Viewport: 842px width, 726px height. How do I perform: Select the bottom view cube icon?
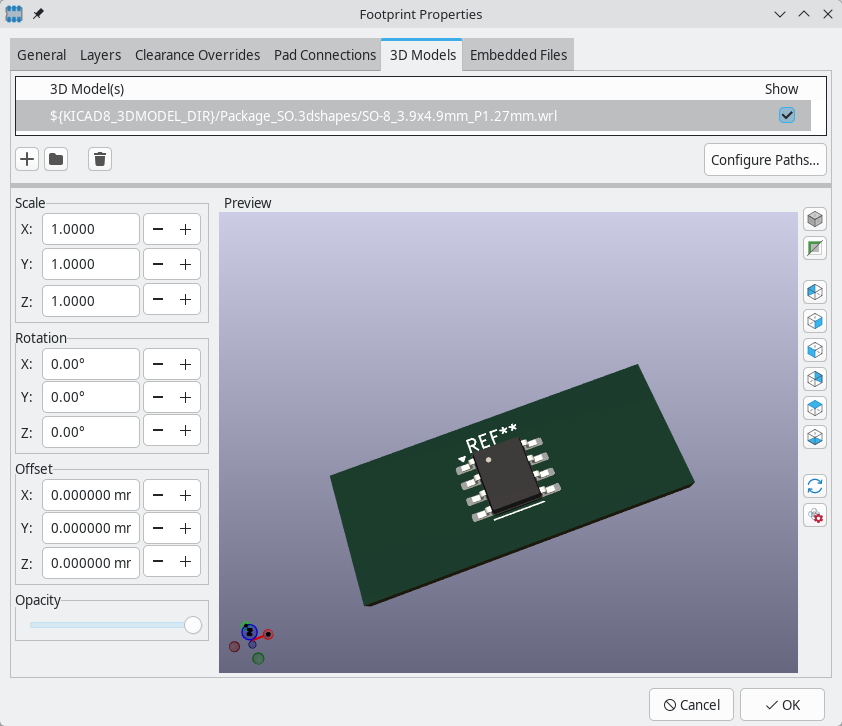(815, 437)
